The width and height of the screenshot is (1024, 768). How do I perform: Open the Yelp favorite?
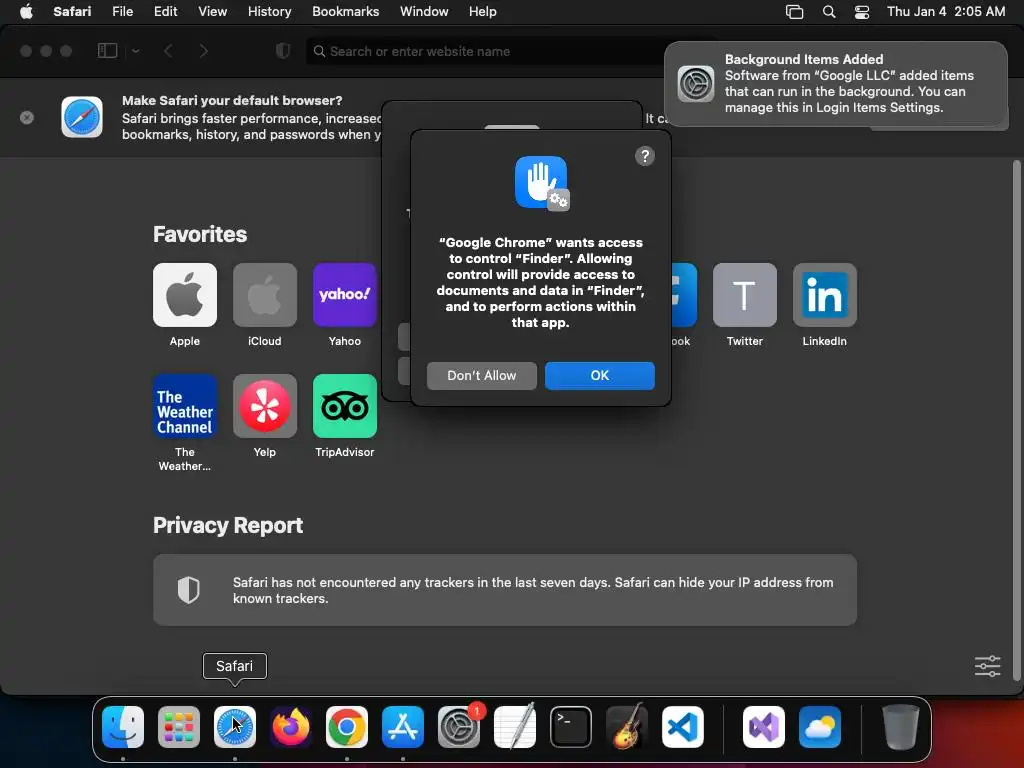click(264, 406)
